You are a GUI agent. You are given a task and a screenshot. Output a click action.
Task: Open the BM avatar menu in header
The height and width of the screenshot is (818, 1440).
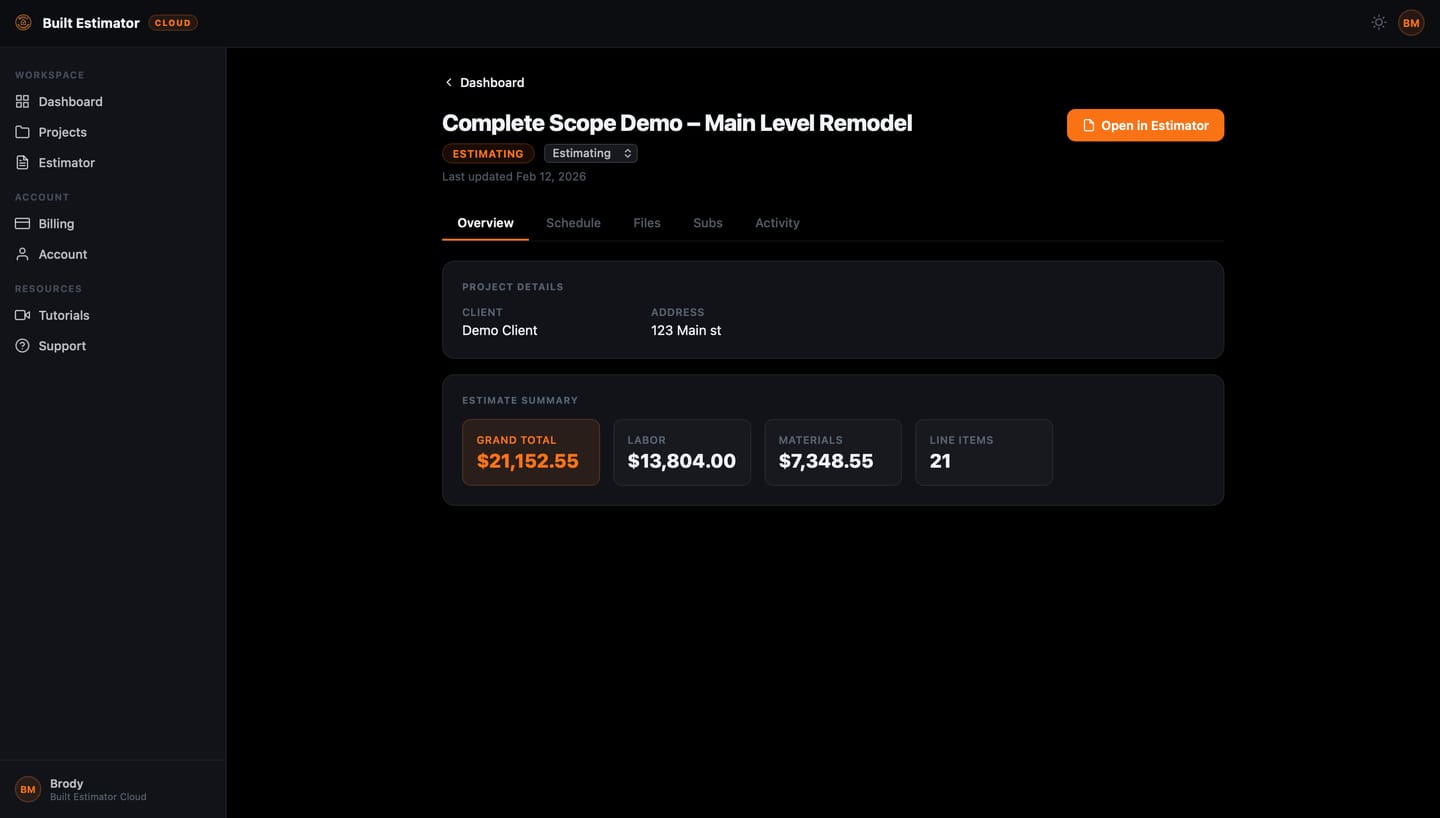pos(1411,23)
